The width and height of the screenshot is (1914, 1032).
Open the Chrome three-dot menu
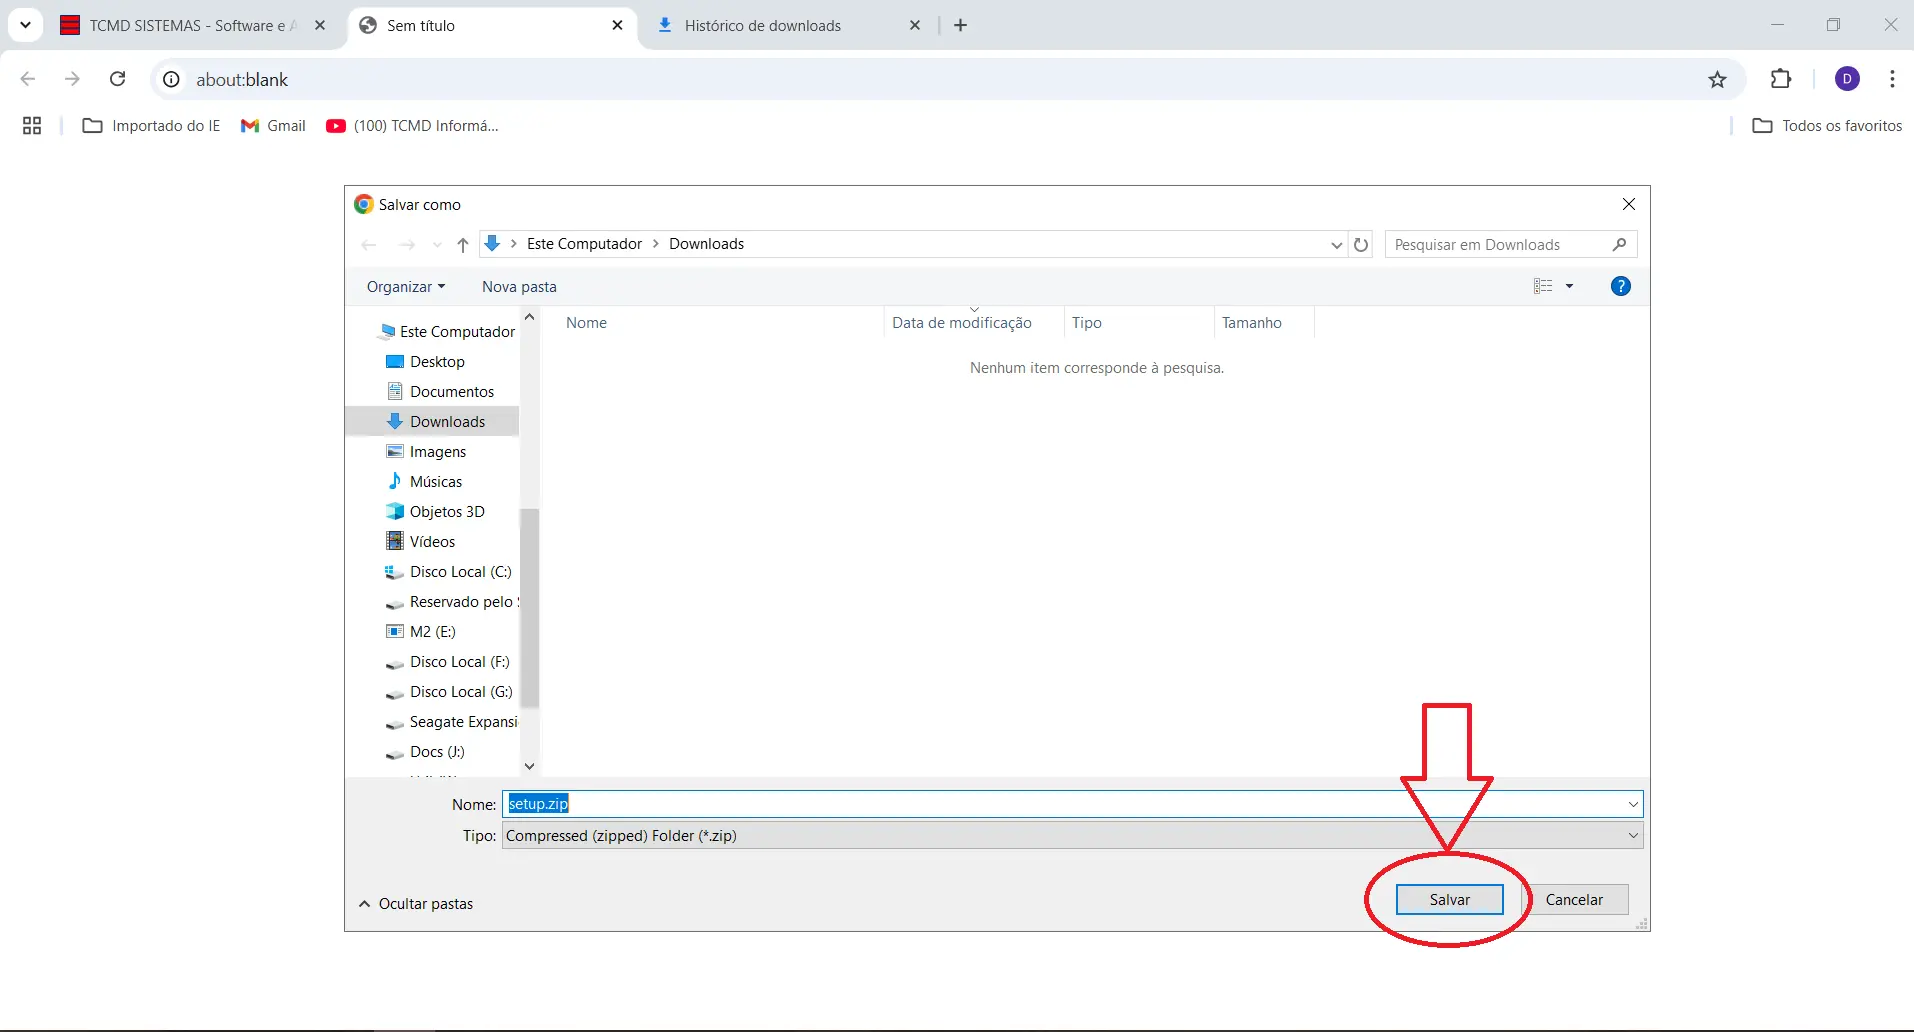1892,80
